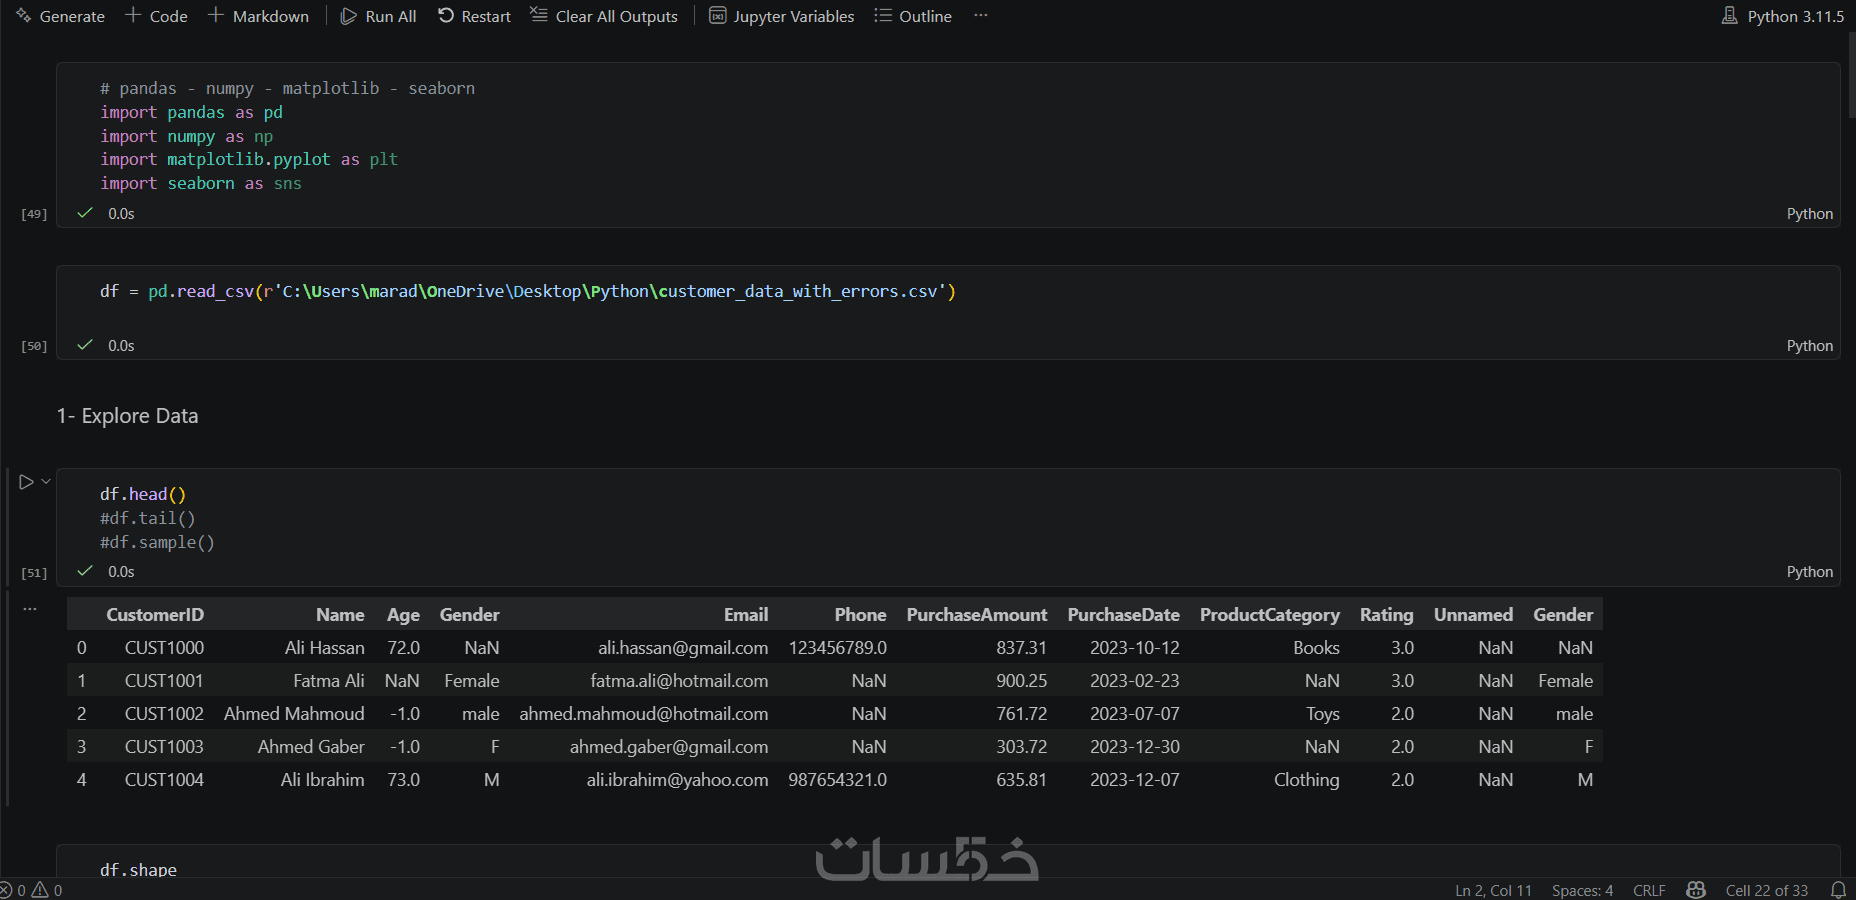Change the Spaces: 4 indentation setting

point(1582,890)
